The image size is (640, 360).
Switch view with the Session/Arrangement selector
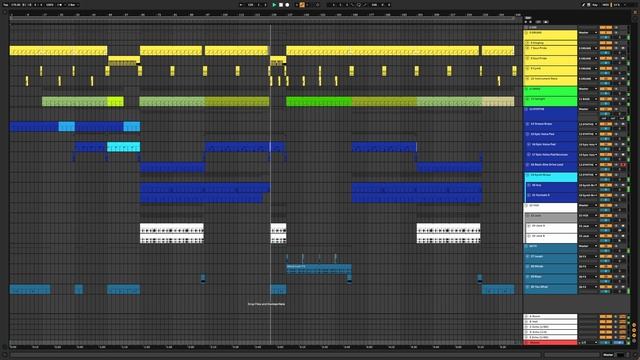[x=635, y=12]
